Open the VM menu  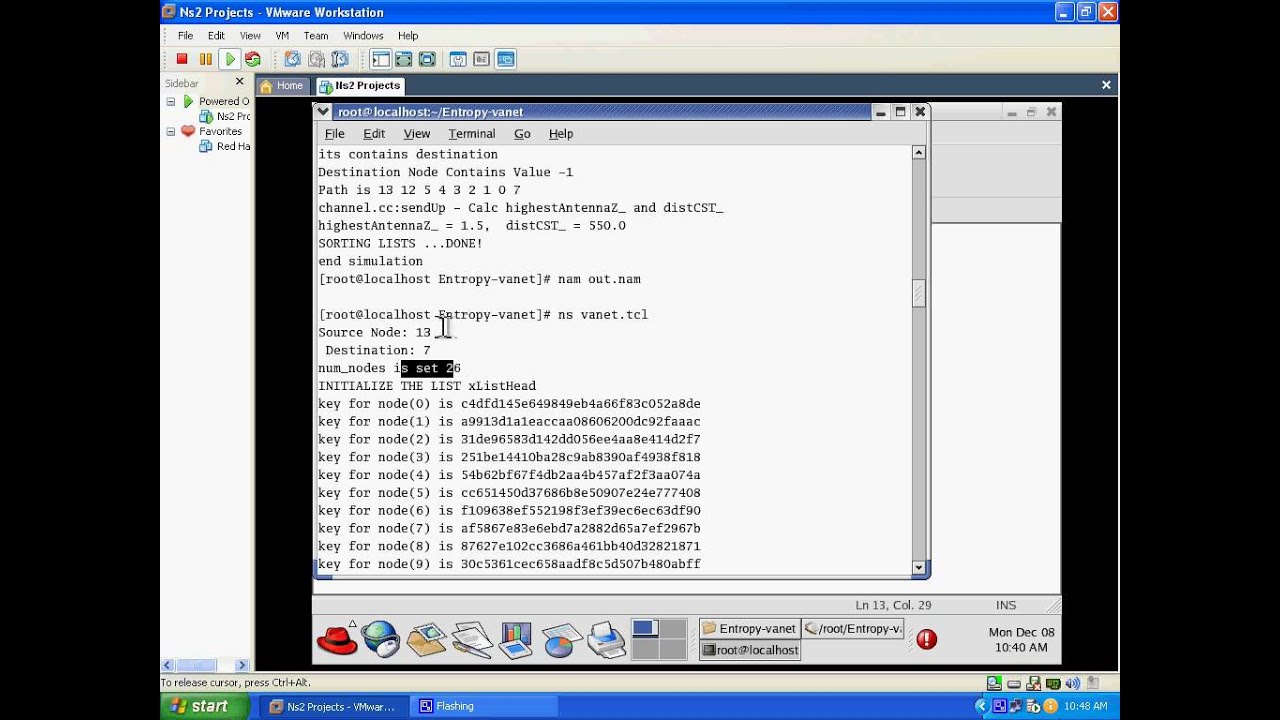point(282,36)
